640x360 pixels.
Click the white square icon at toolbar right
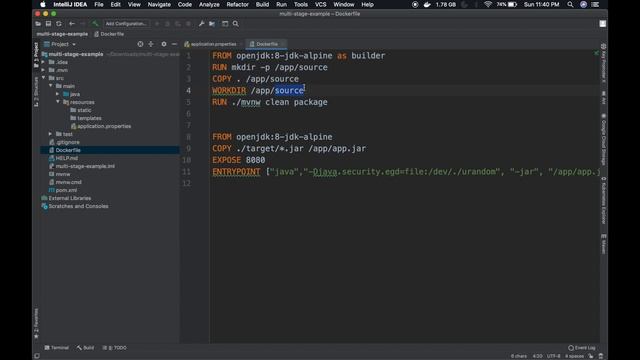coord(603,24)
